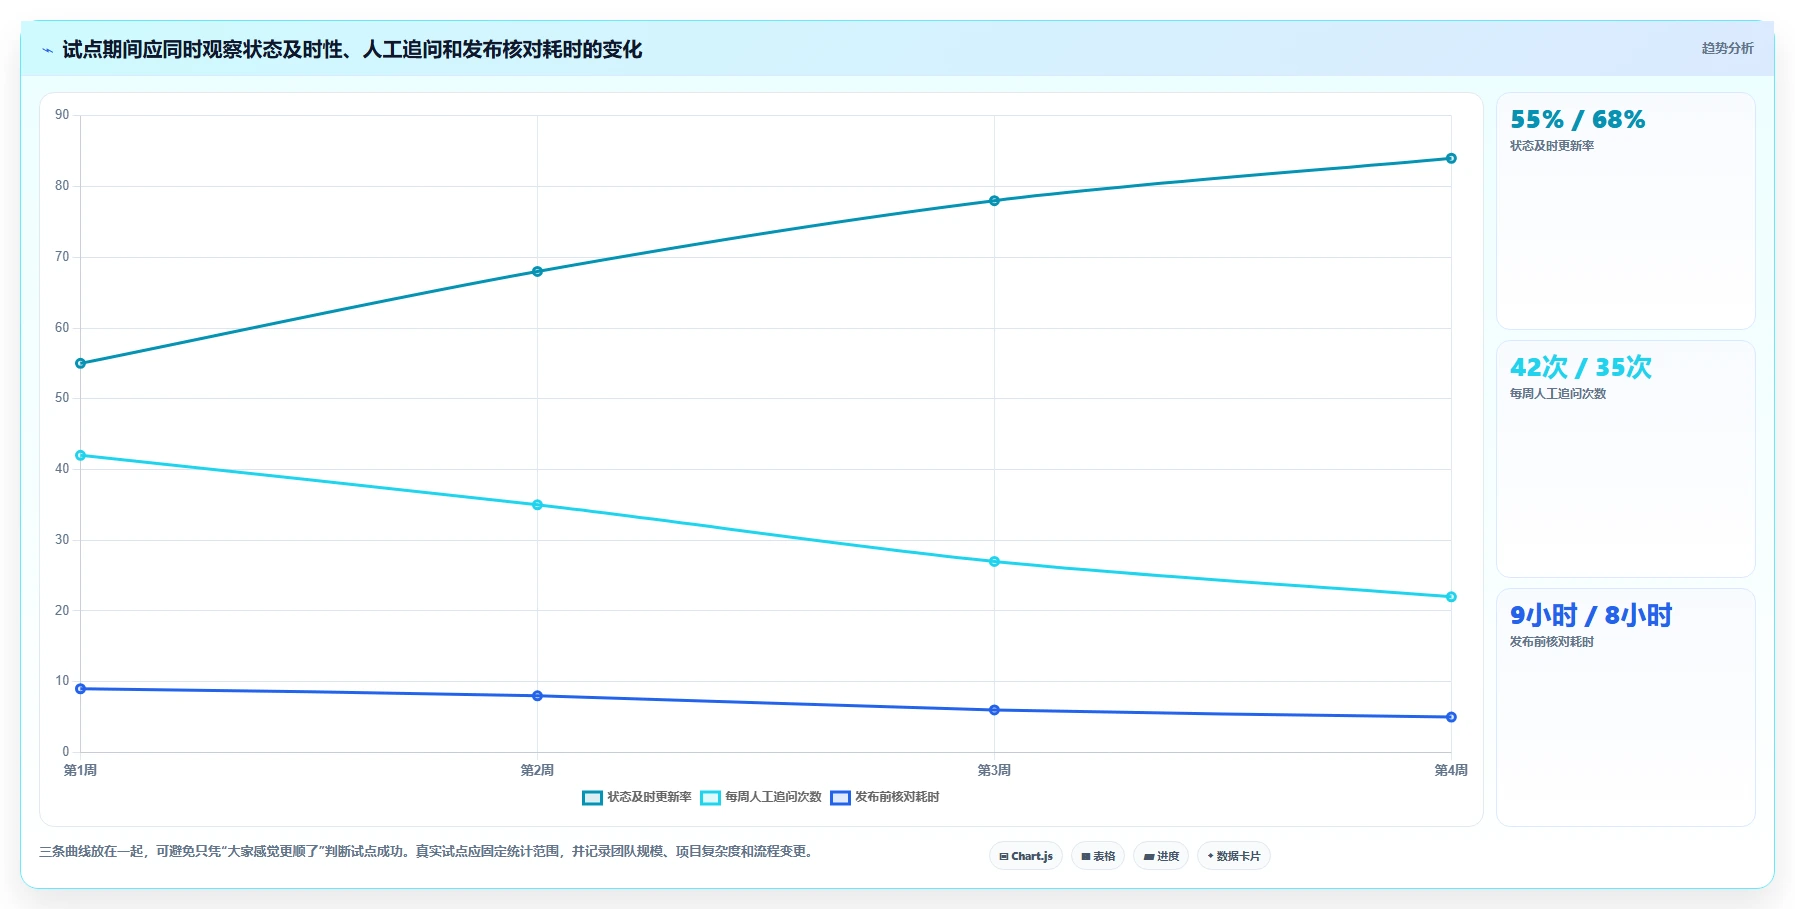Select the Chart.js tag
This screenshot has width=1795, height=909.
point(1026,856)
